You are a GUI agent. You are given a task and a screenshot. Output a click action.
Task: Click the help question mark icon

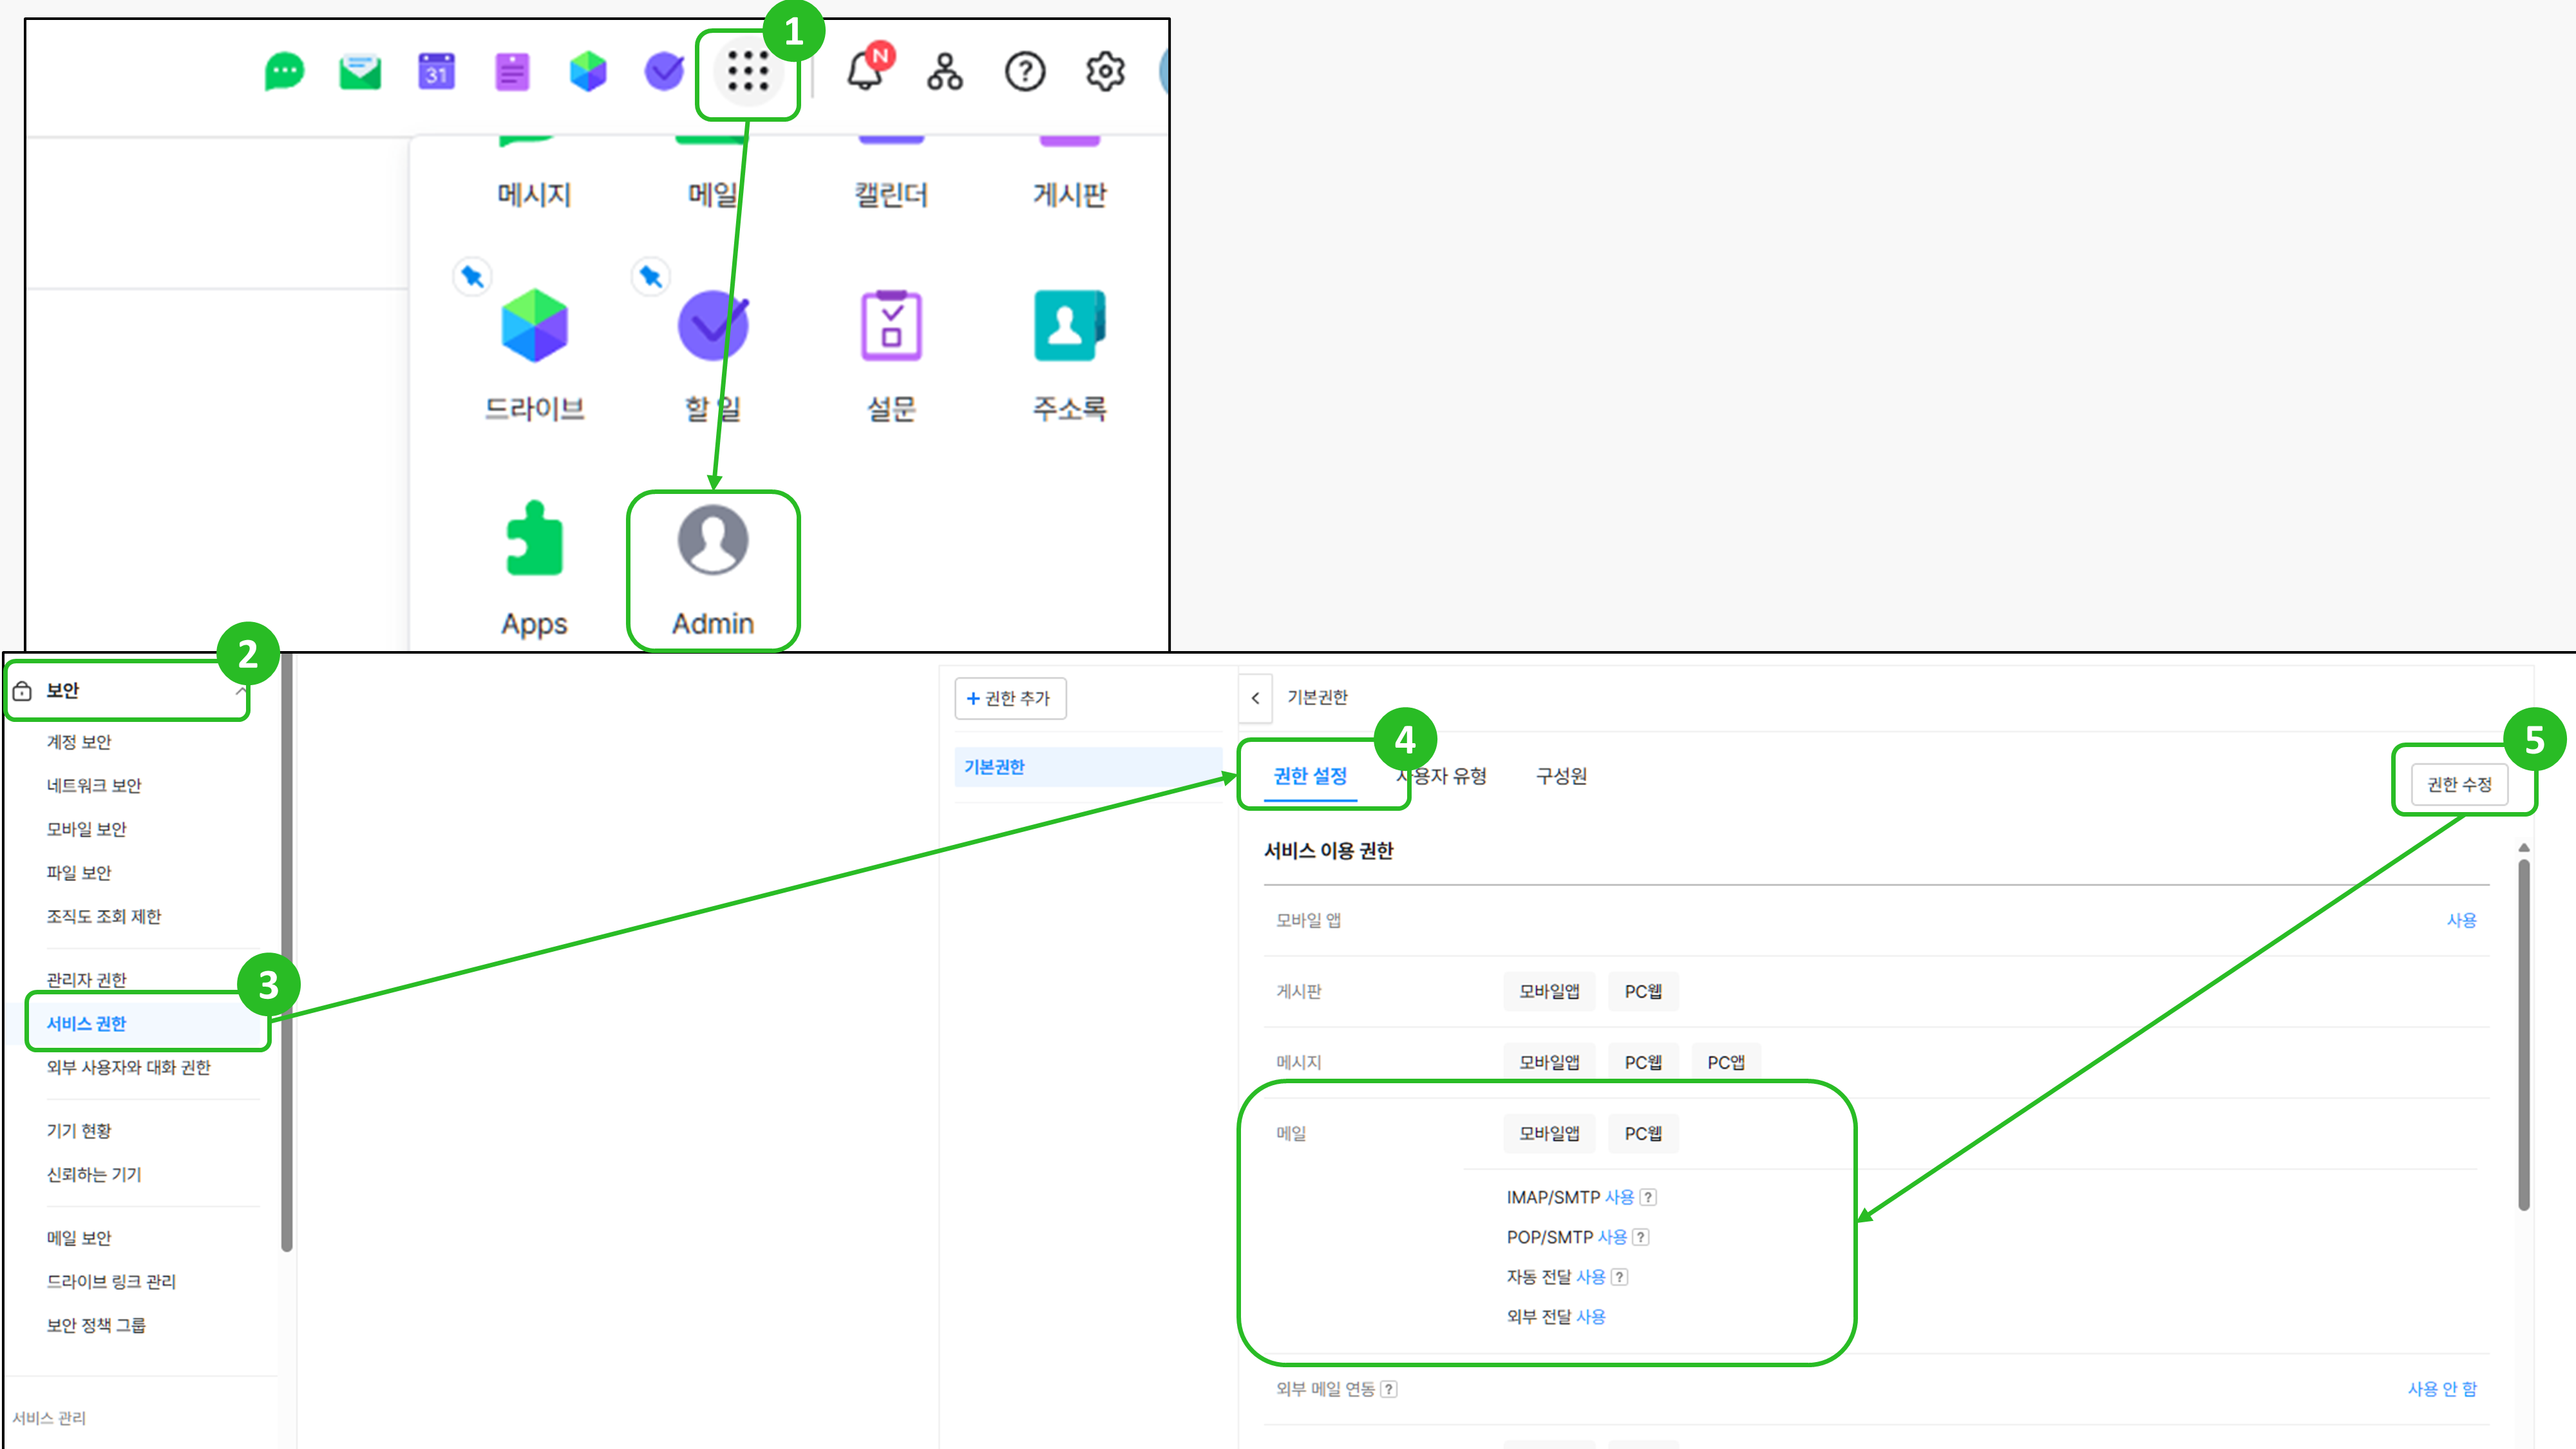pyautogui.click(x=1024, y=72)
